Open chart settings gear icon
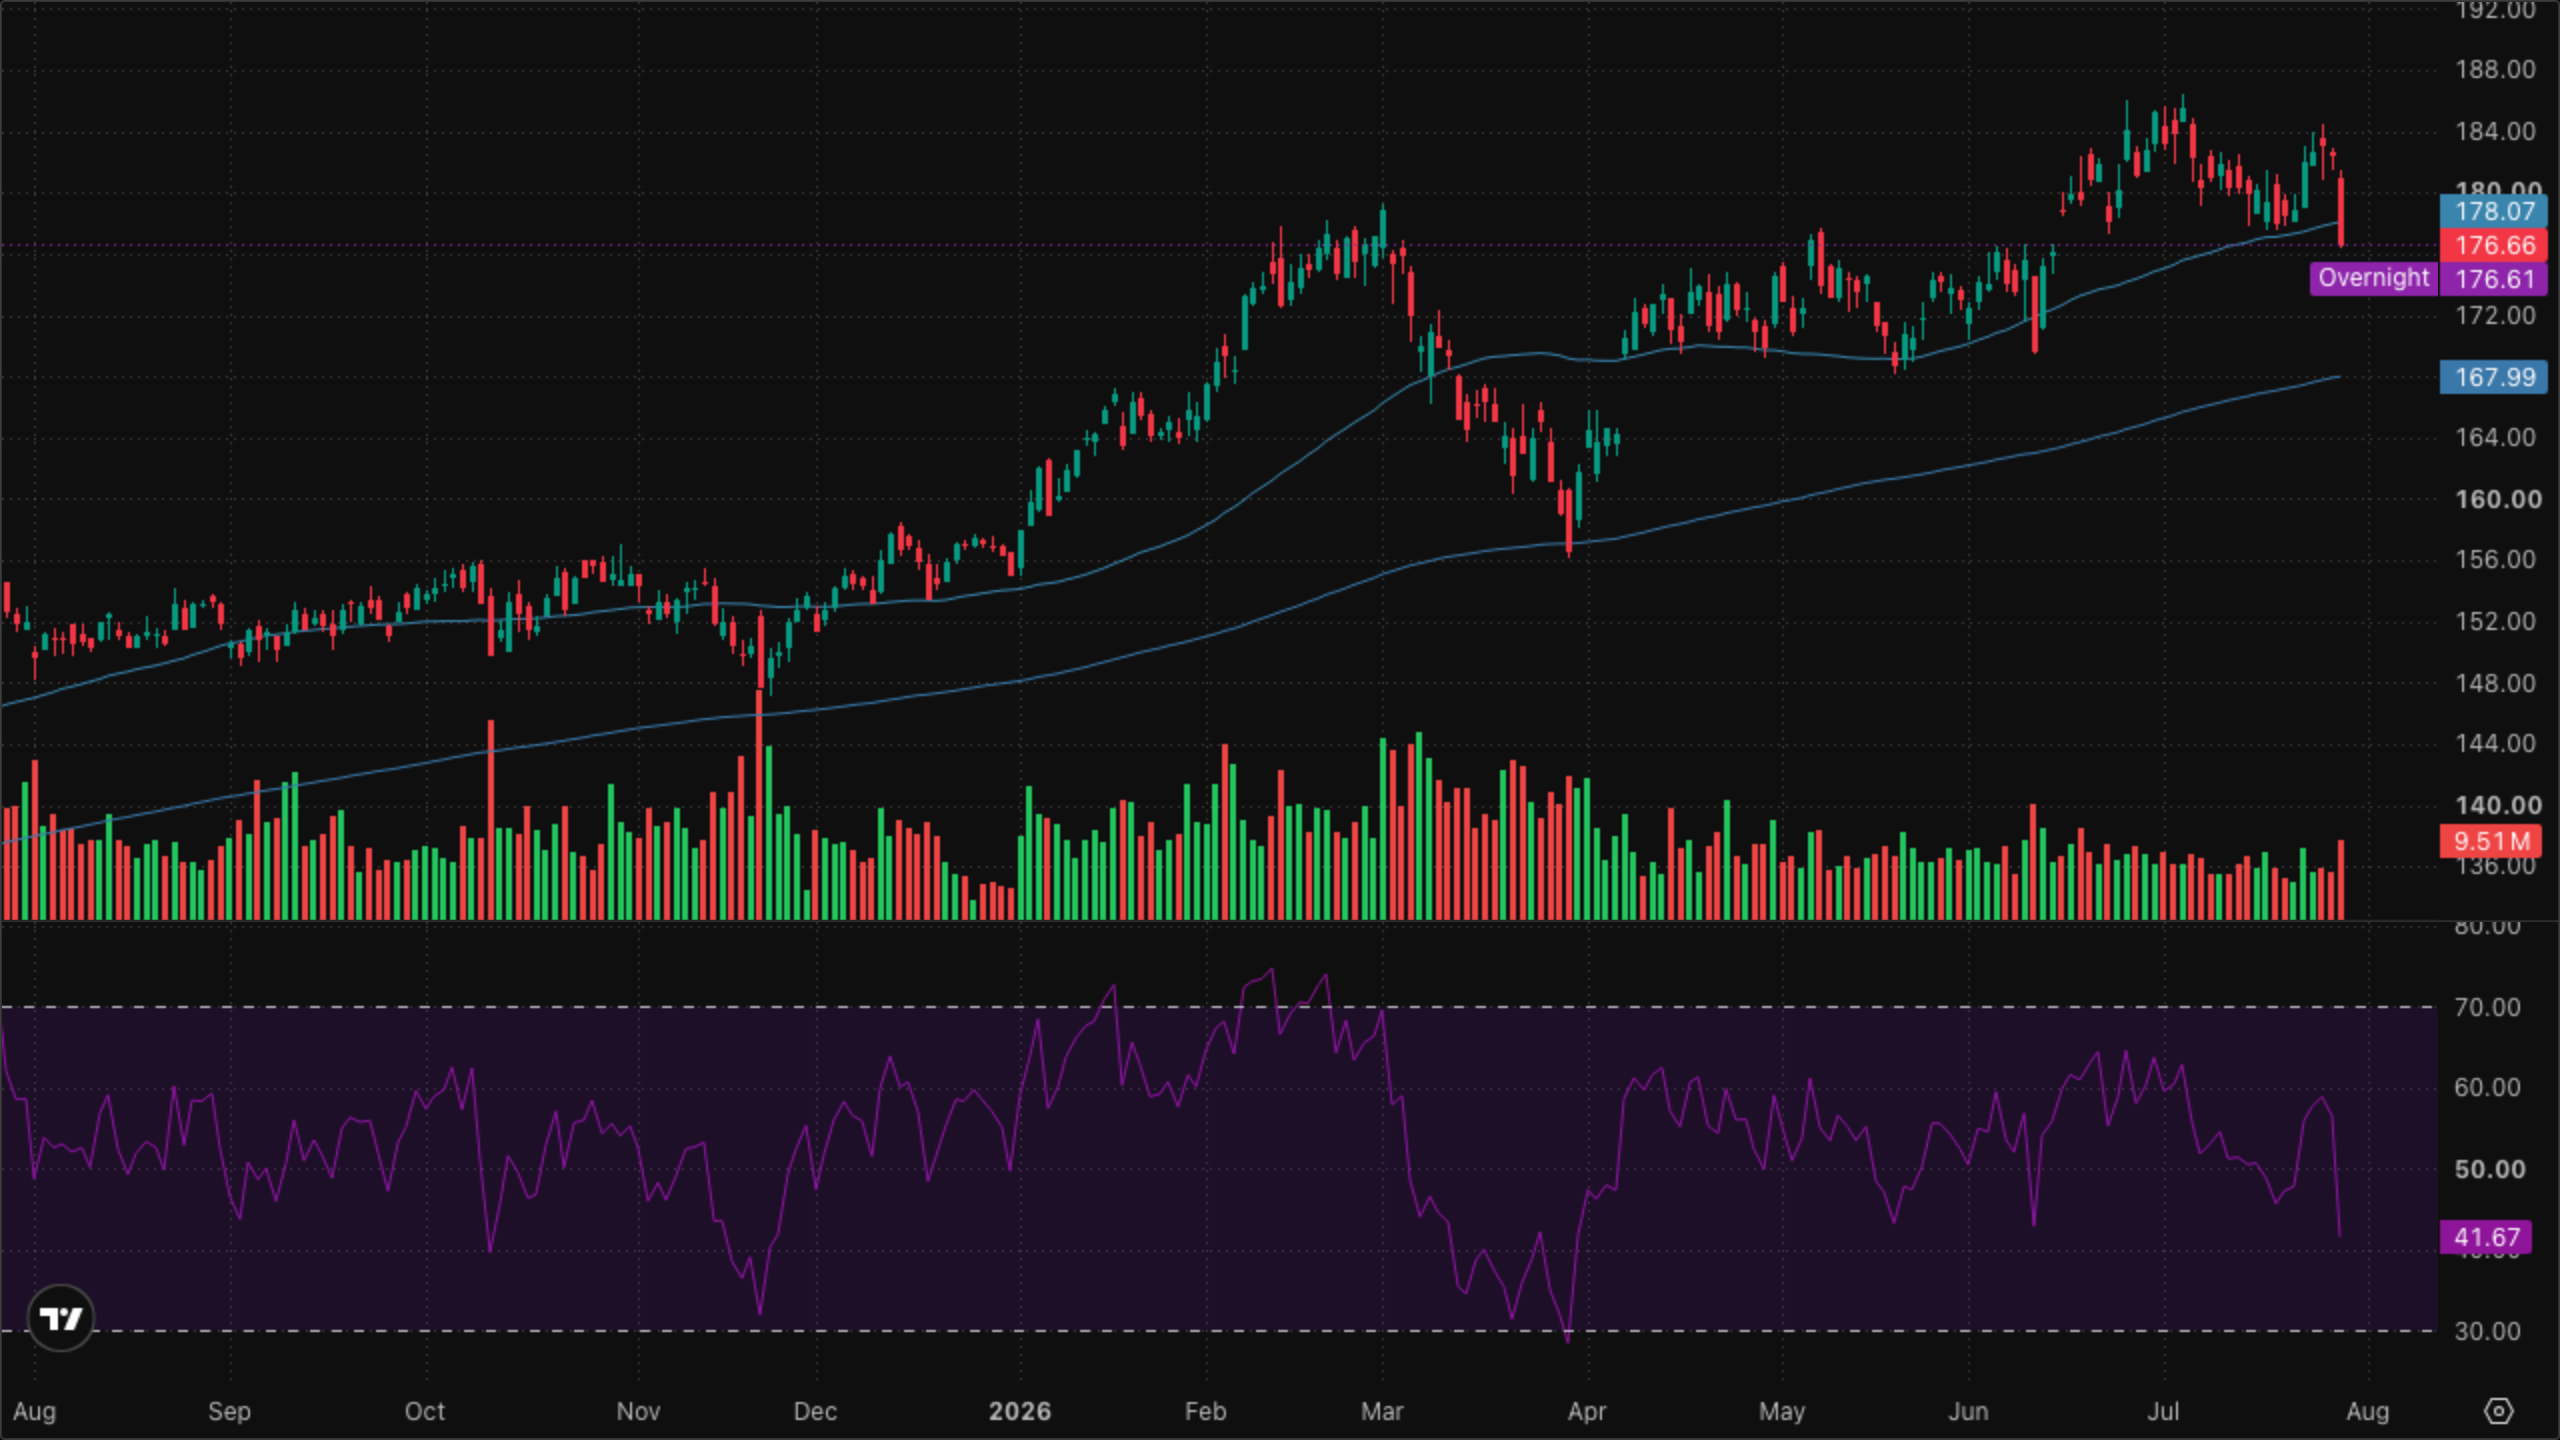 coord(2498,1411)
